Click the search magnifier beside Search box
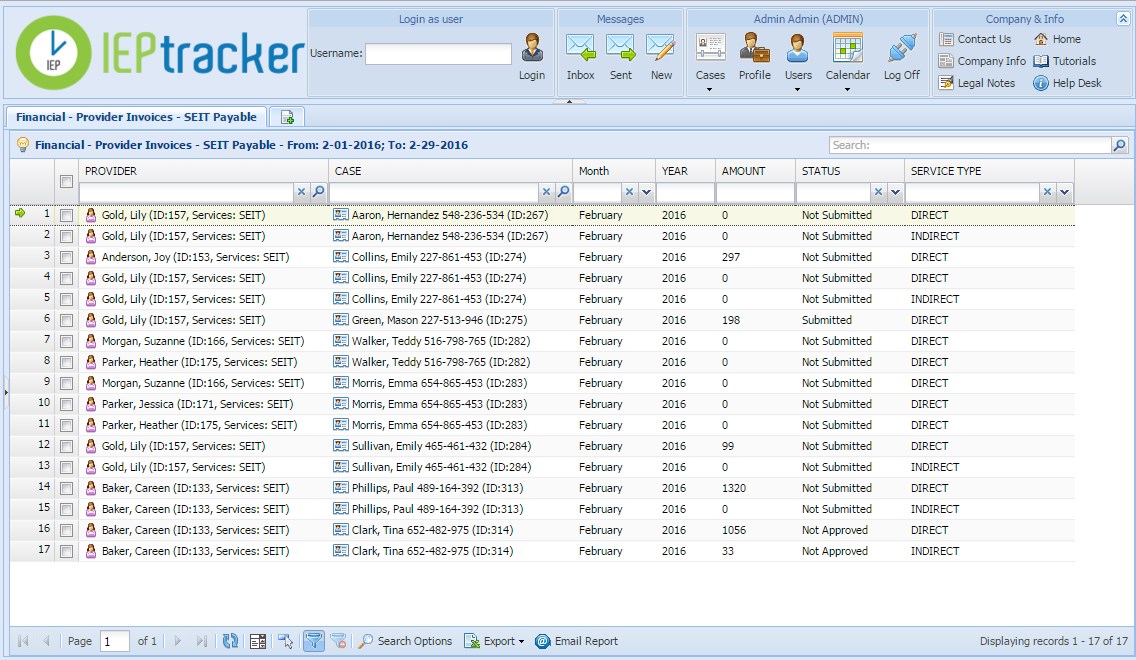This screenshot has height=660, width=1136. (x=1119, y=145)
